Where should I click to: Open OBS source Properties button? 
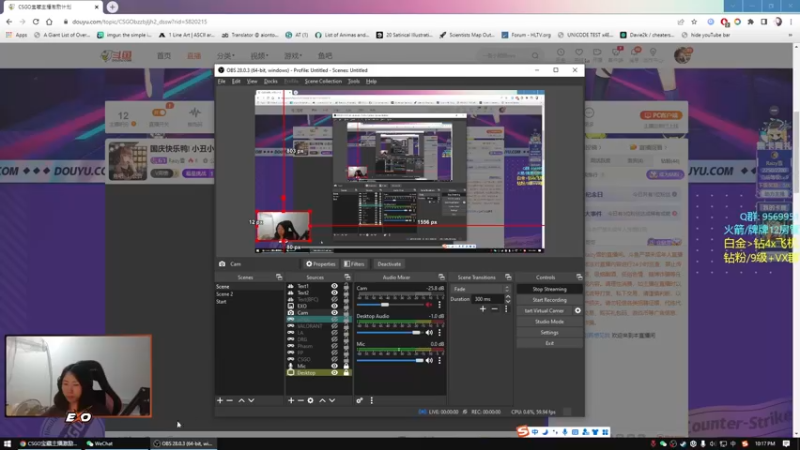321,264
